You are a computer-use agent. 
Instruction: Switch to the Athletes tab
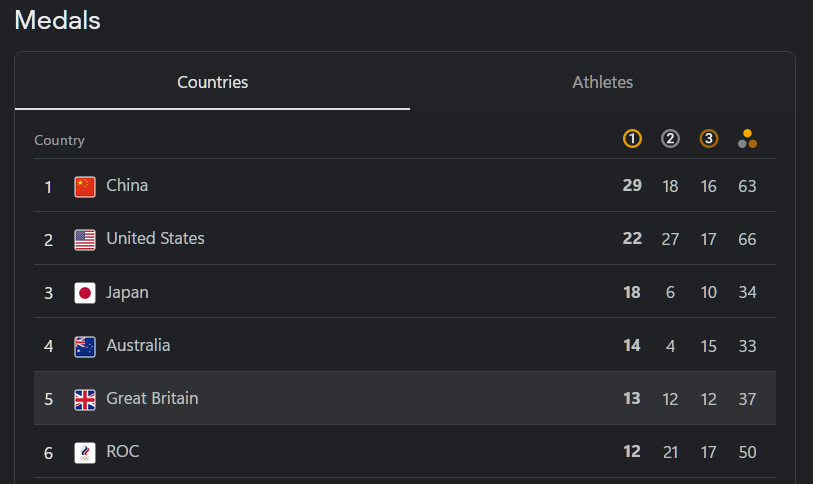(602, 82)
